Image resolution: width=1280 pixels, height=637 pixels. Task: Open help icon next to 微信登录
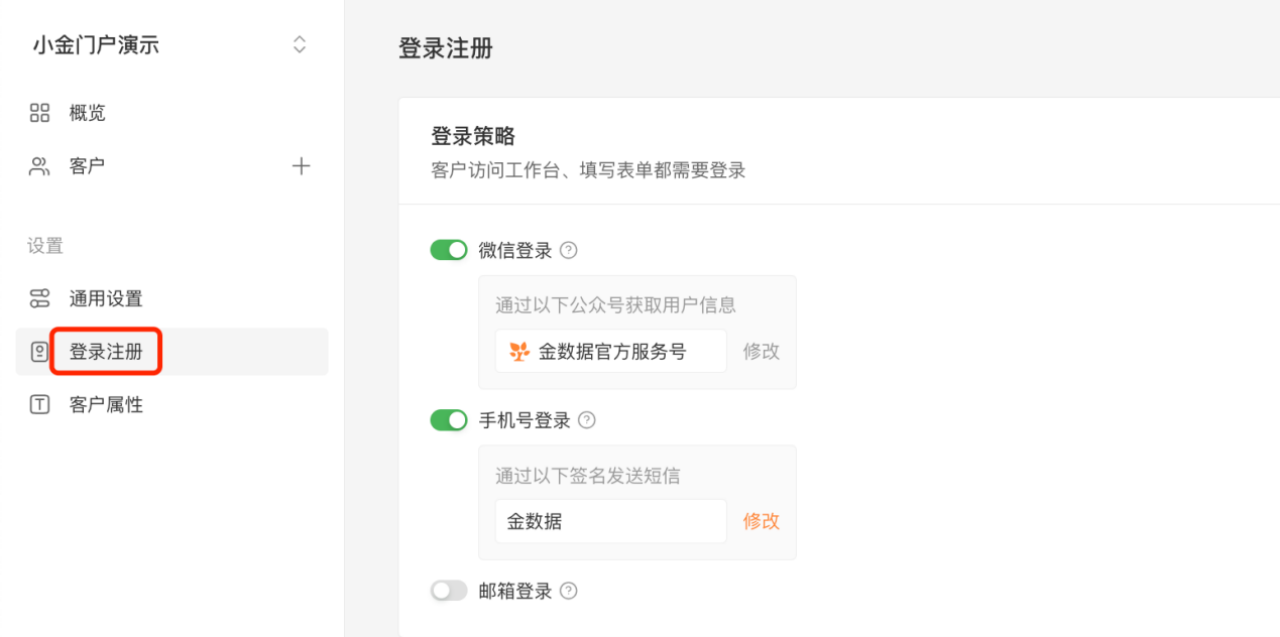click(569, 250)
